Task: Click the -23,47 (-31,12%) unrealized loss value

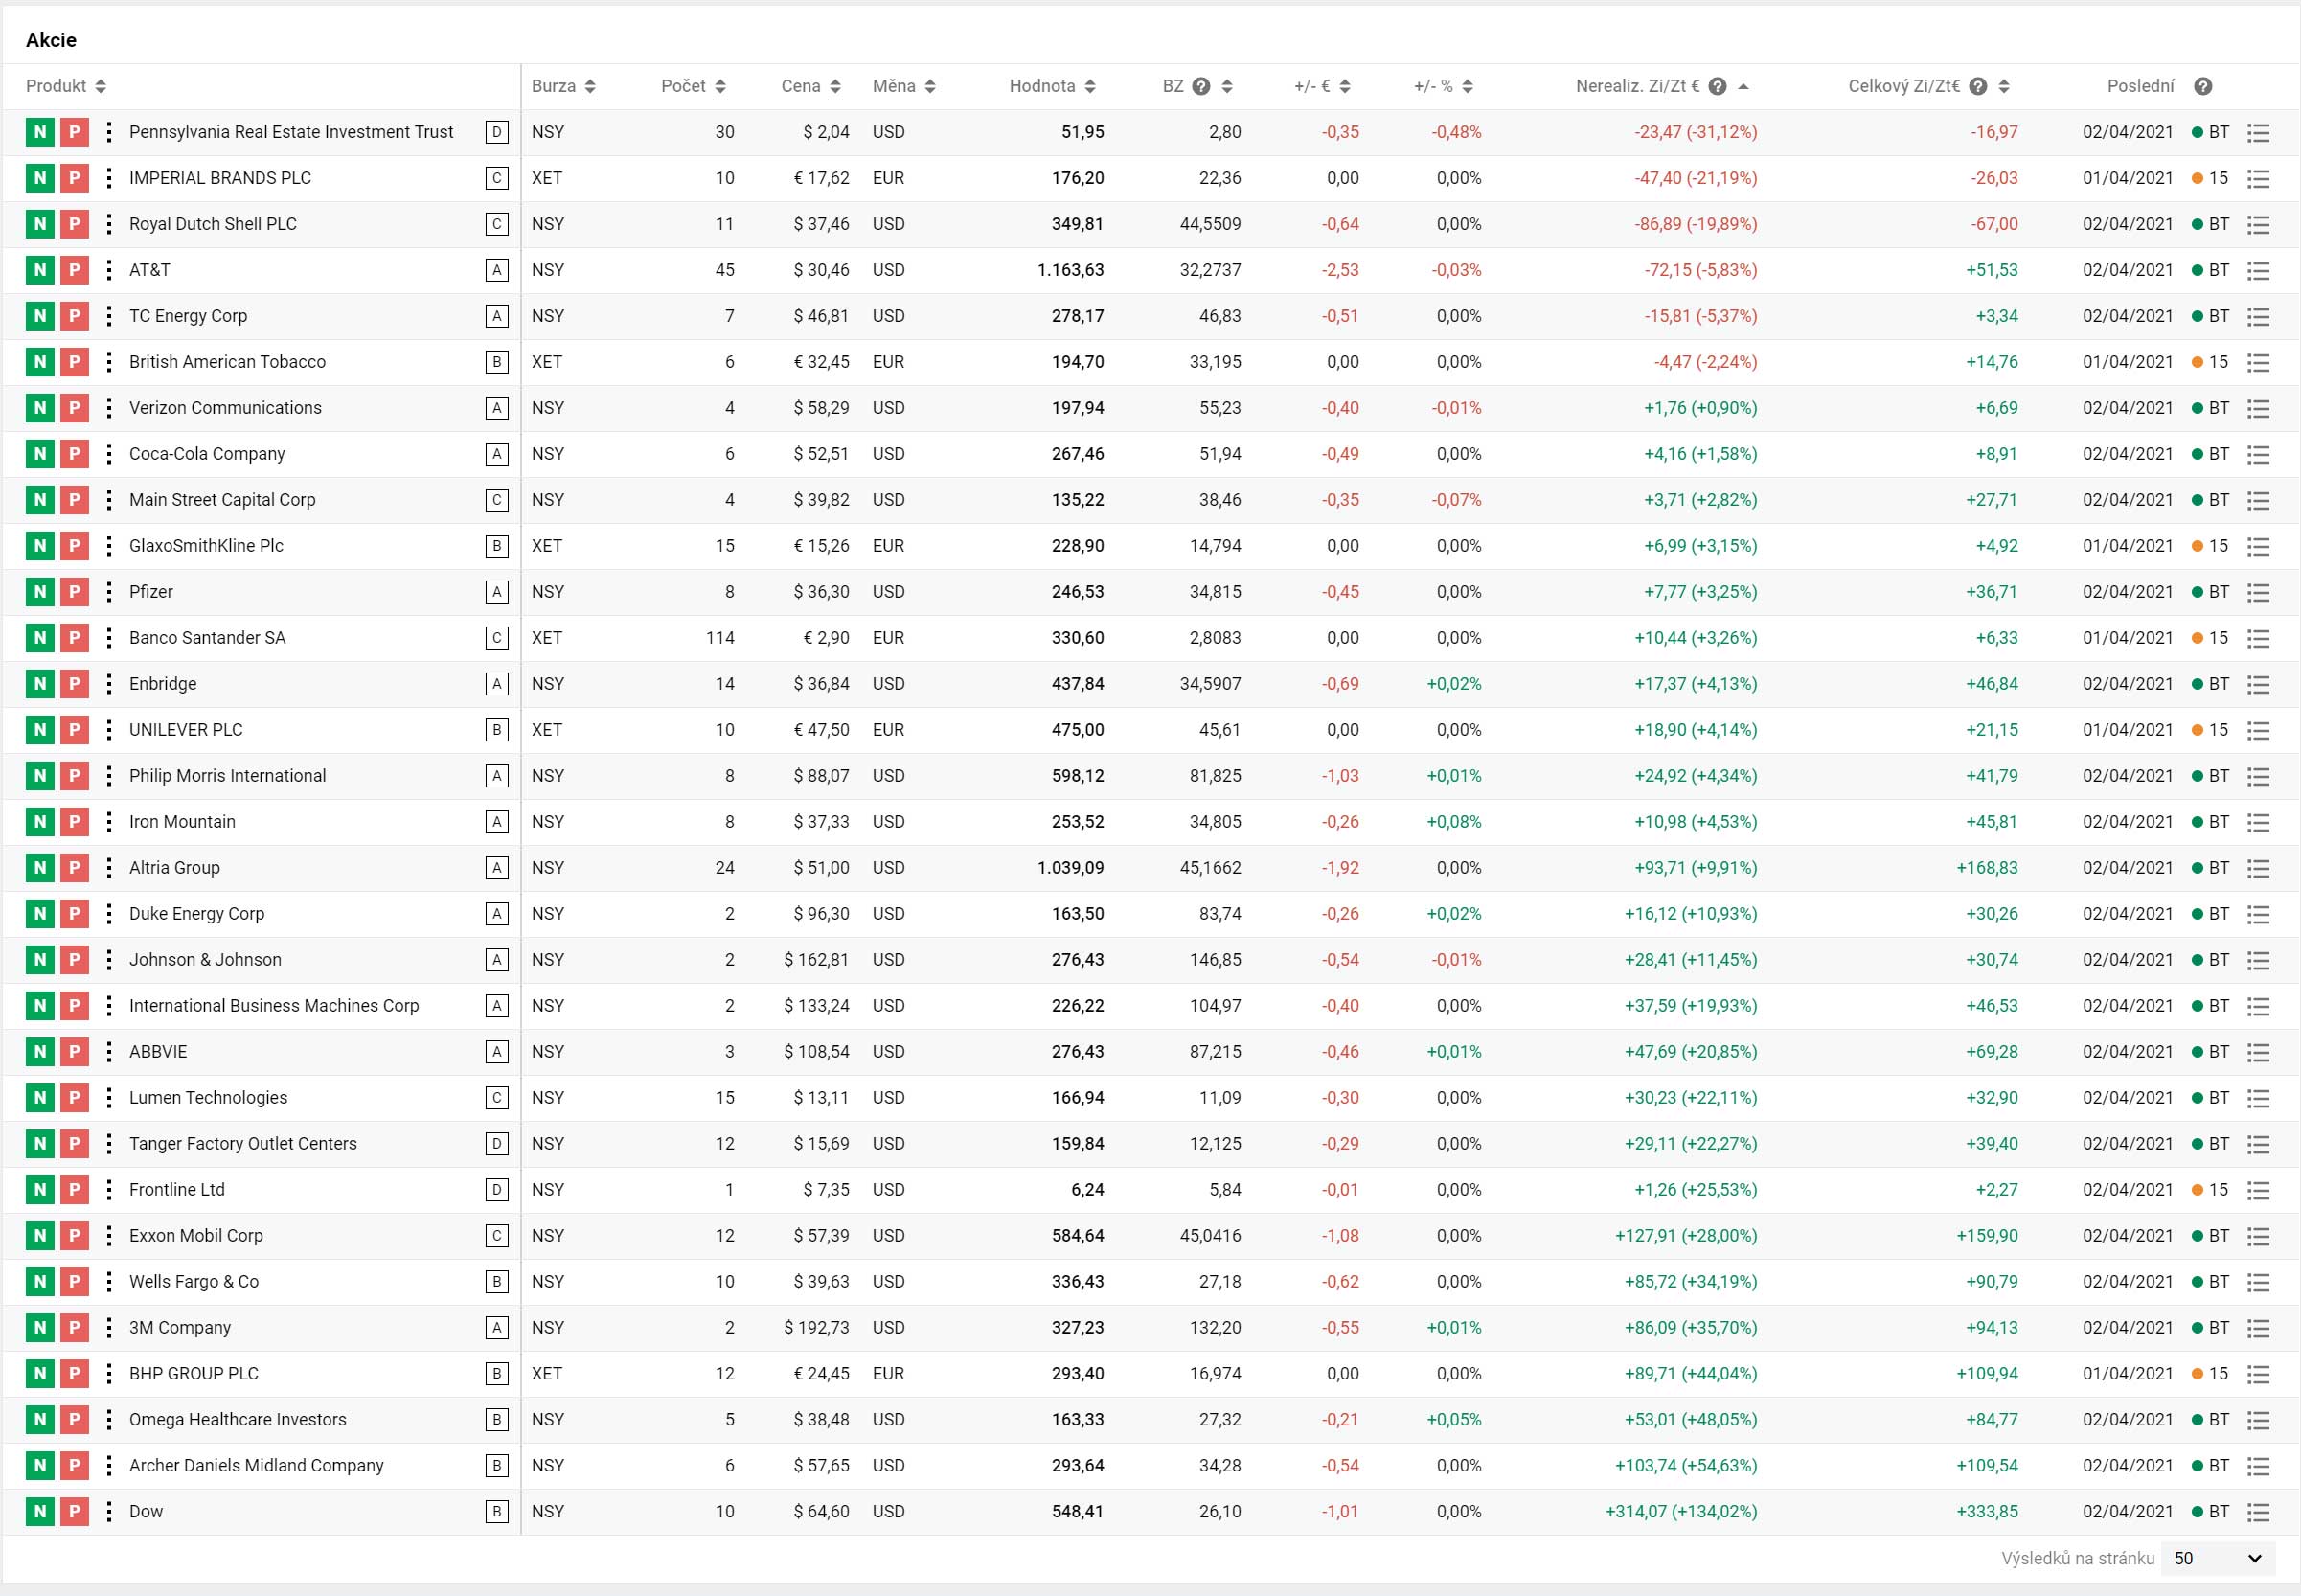Action: pos(1696,132)
